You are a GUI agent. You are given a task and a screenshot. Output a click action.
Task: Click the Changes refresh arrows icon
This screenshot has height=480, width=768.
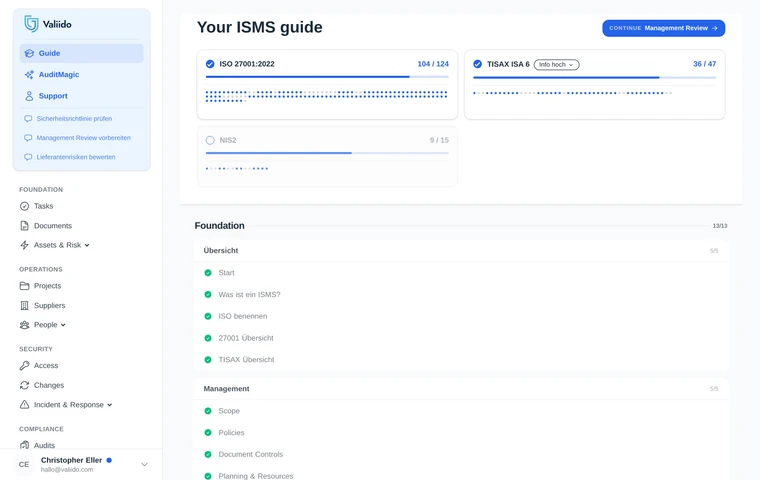[x=24, y=385]
